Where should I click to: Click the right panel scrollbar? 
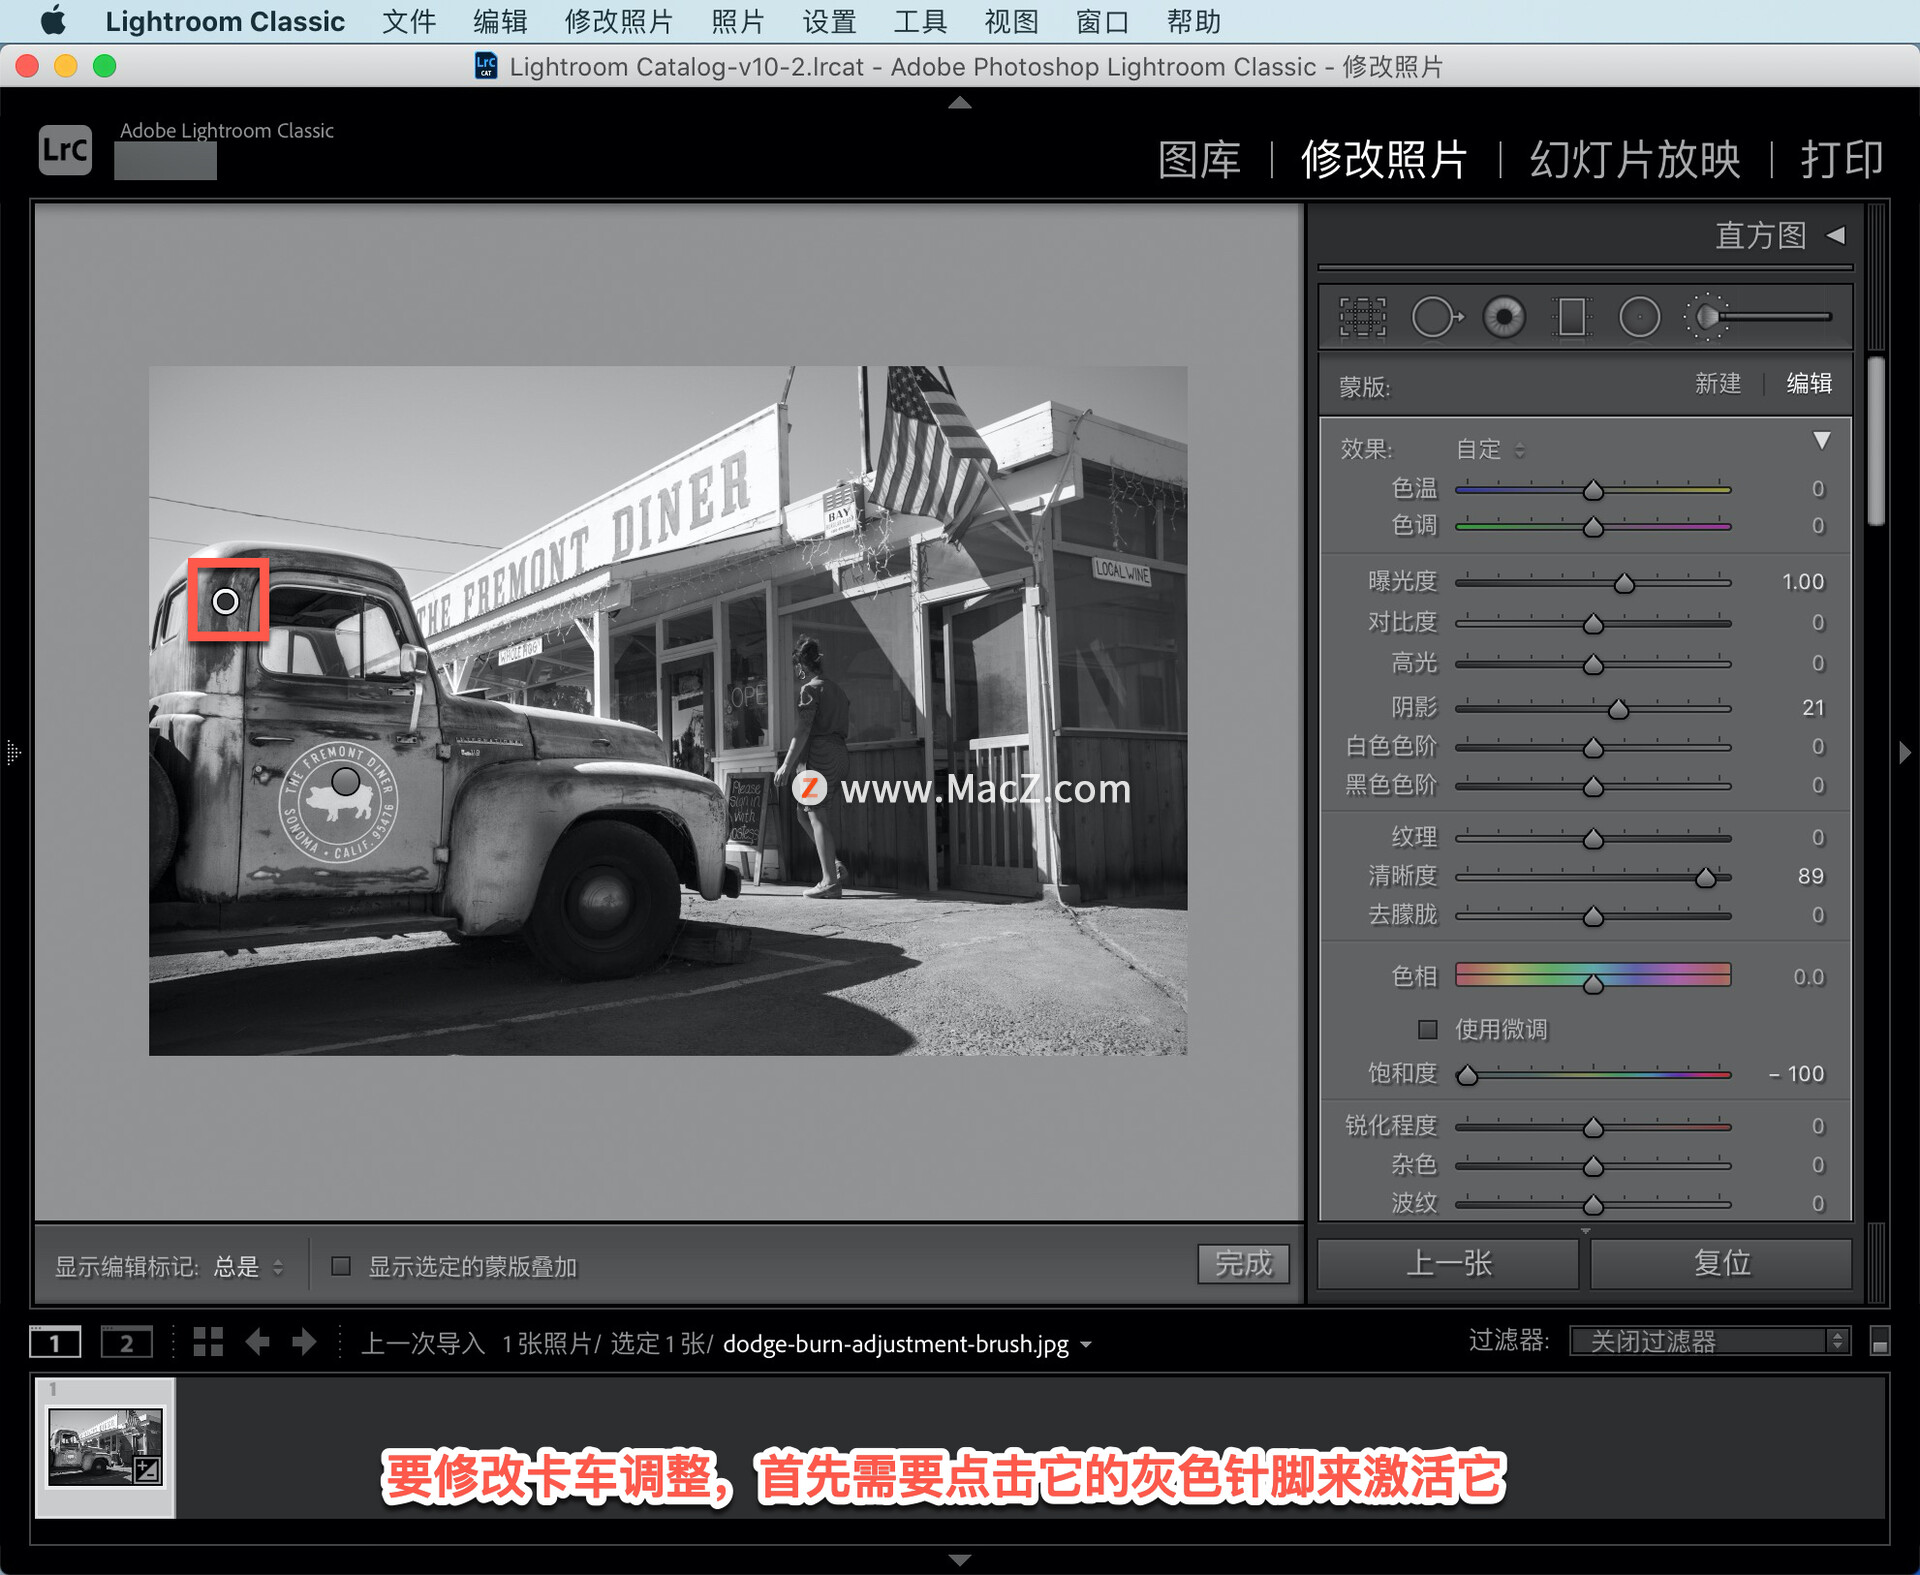(1877, 440)
